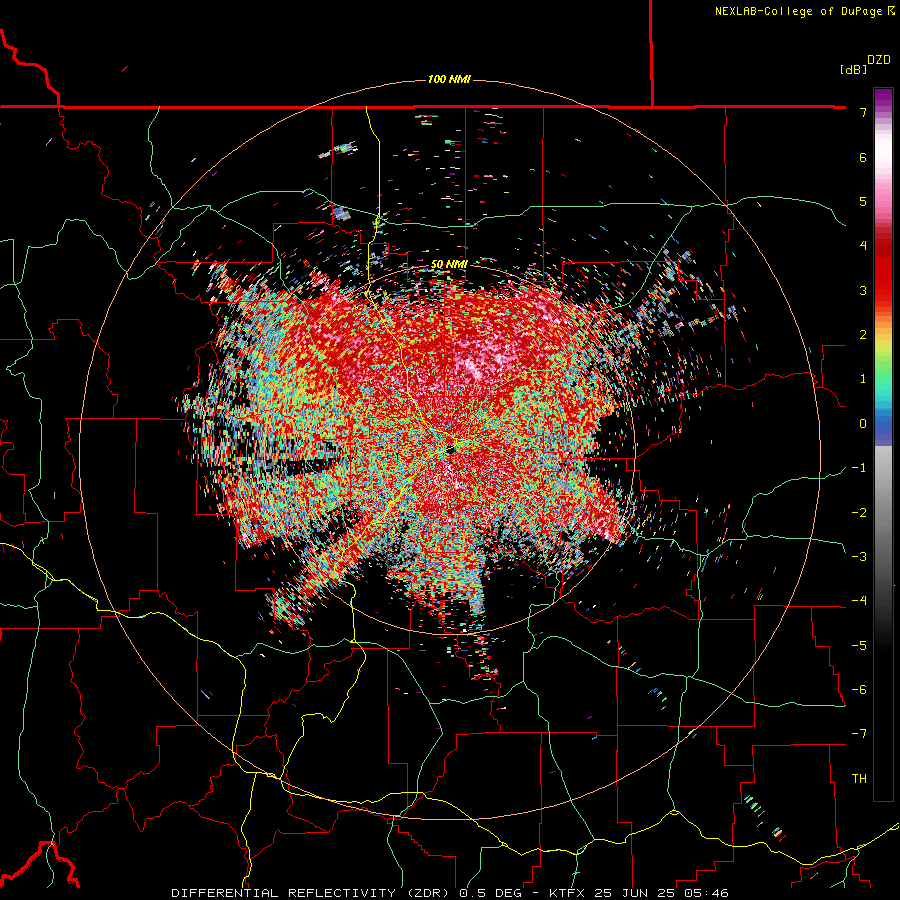Click the 1 value on color scale
Screen dimensions: 900x900
coord(863,379)
